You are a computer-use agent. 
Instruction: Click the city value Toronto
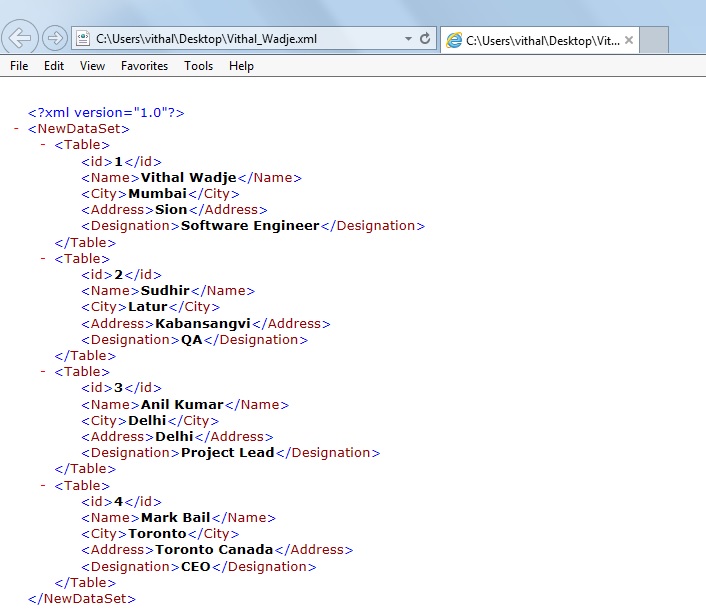coord(157,534)
